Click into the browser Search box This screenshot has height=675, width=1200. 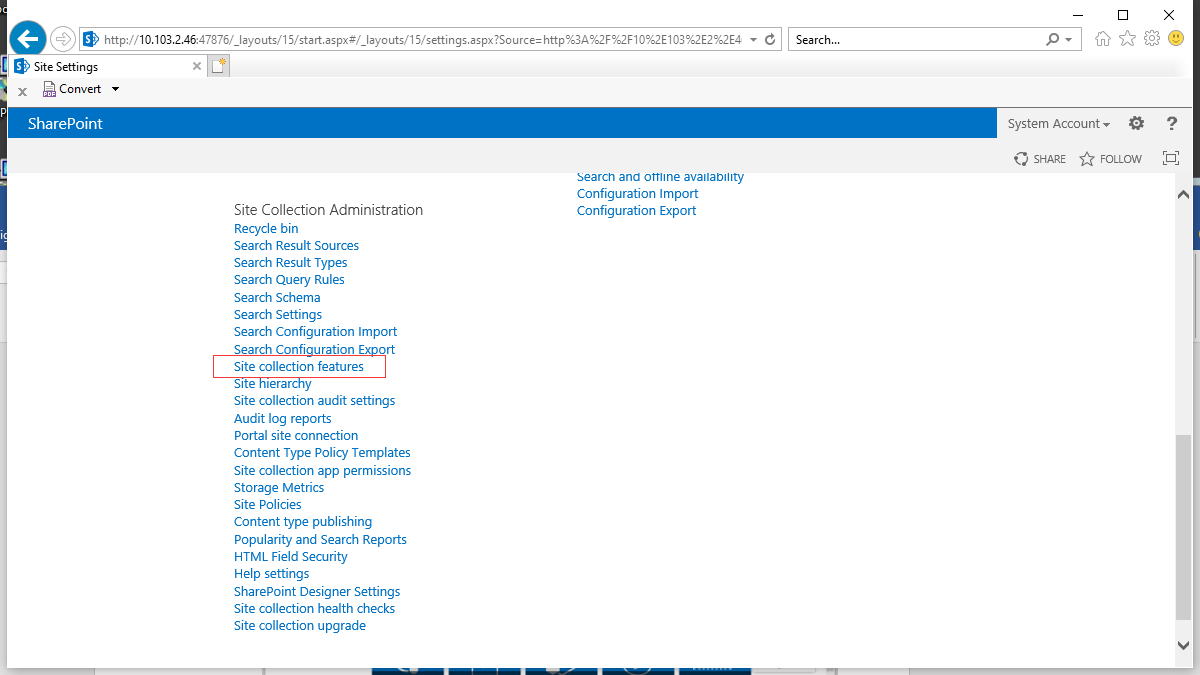915,40
